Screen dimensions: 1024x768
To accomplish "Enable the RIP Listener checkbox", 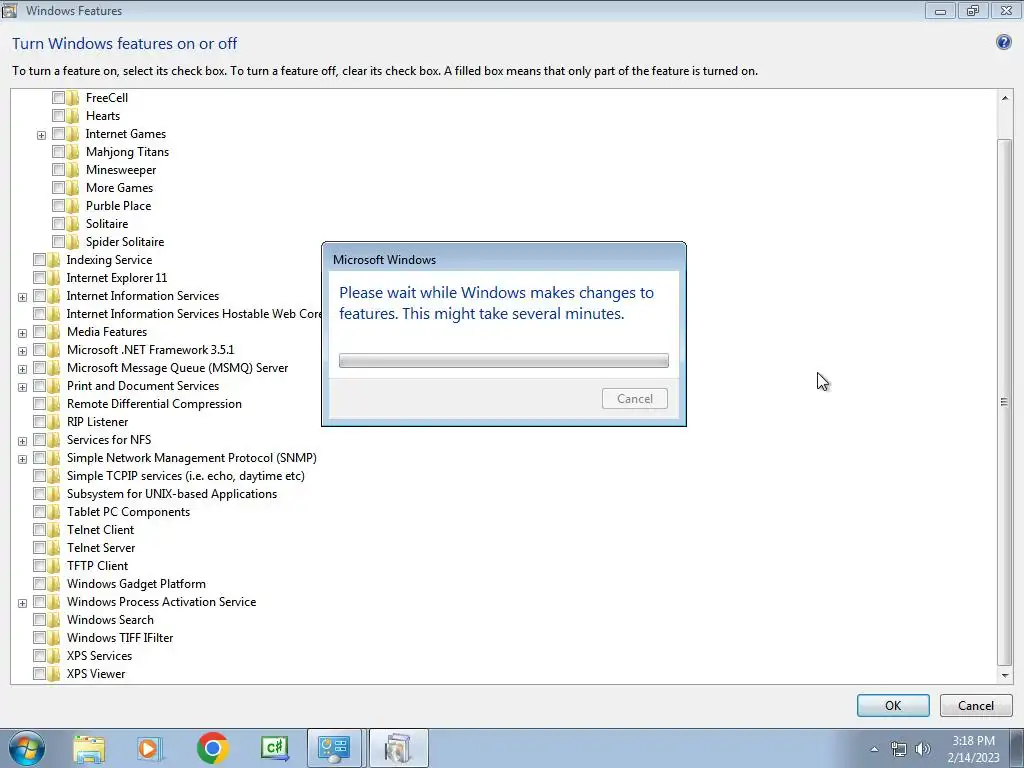I will click(39, 422).
